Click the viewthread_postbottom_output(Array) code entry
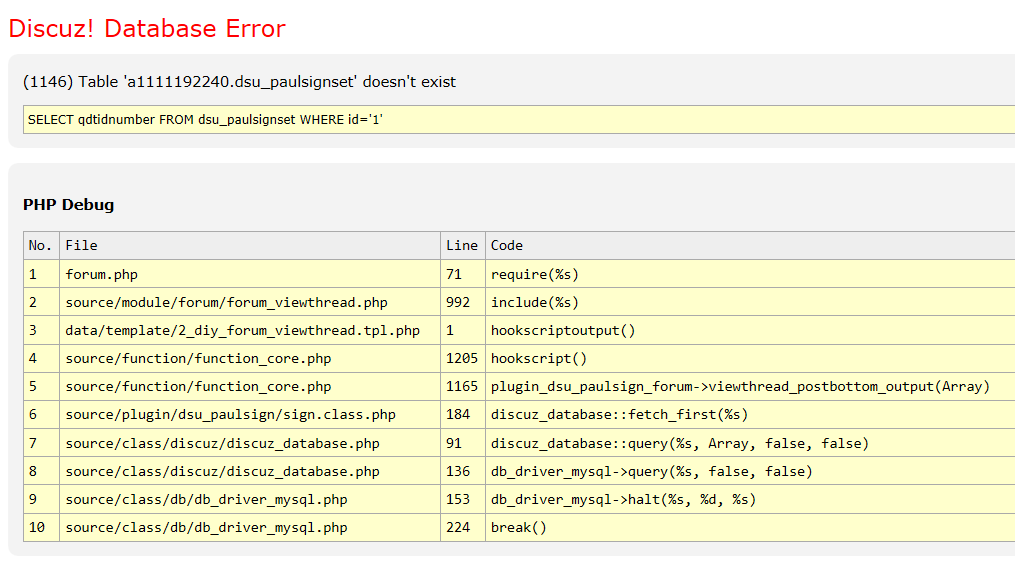This screenshot has height=569, width=1015. click(740, 387)
